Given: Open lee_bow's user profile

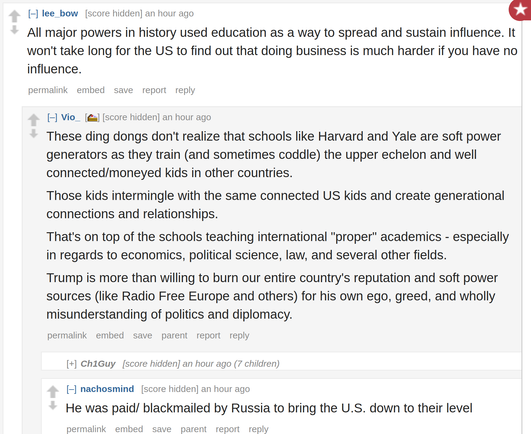Looking at the screenshot, I should click(60, 14).
